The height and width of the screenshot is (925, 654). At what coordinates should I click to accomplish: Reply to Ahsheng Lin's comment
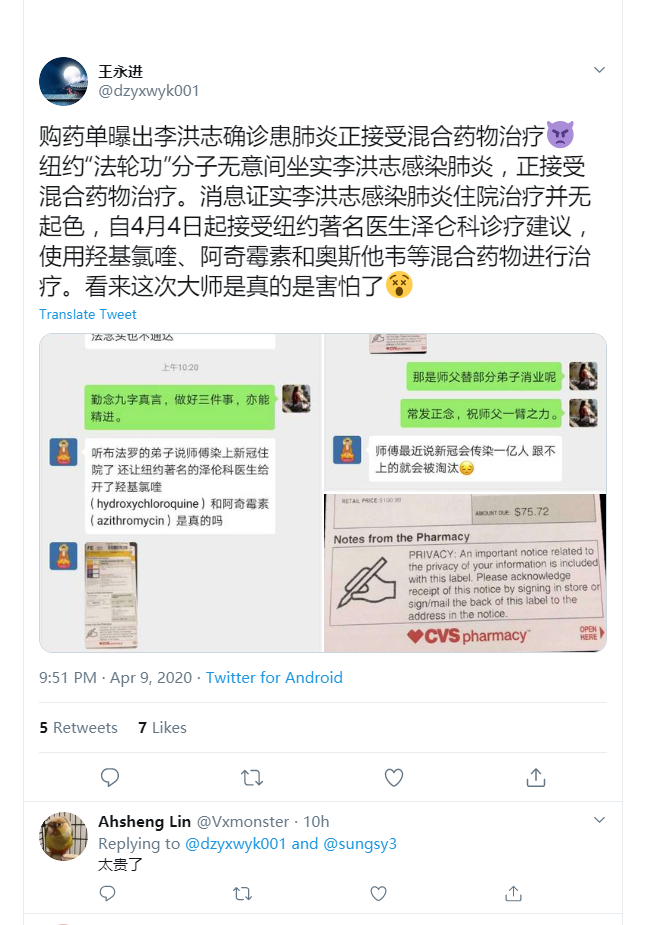click(107, 893)
